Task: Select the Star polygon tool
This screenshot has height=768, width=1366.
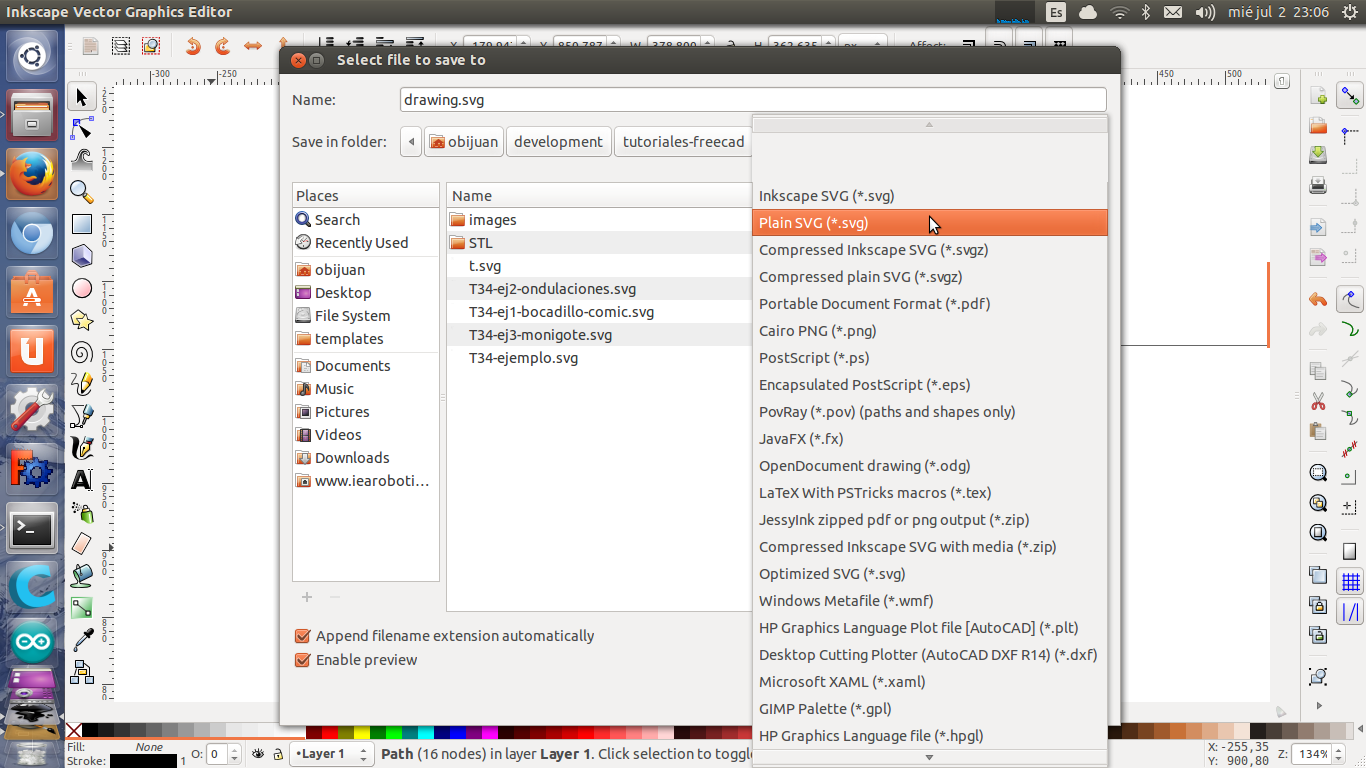Action: pos(82,320)
